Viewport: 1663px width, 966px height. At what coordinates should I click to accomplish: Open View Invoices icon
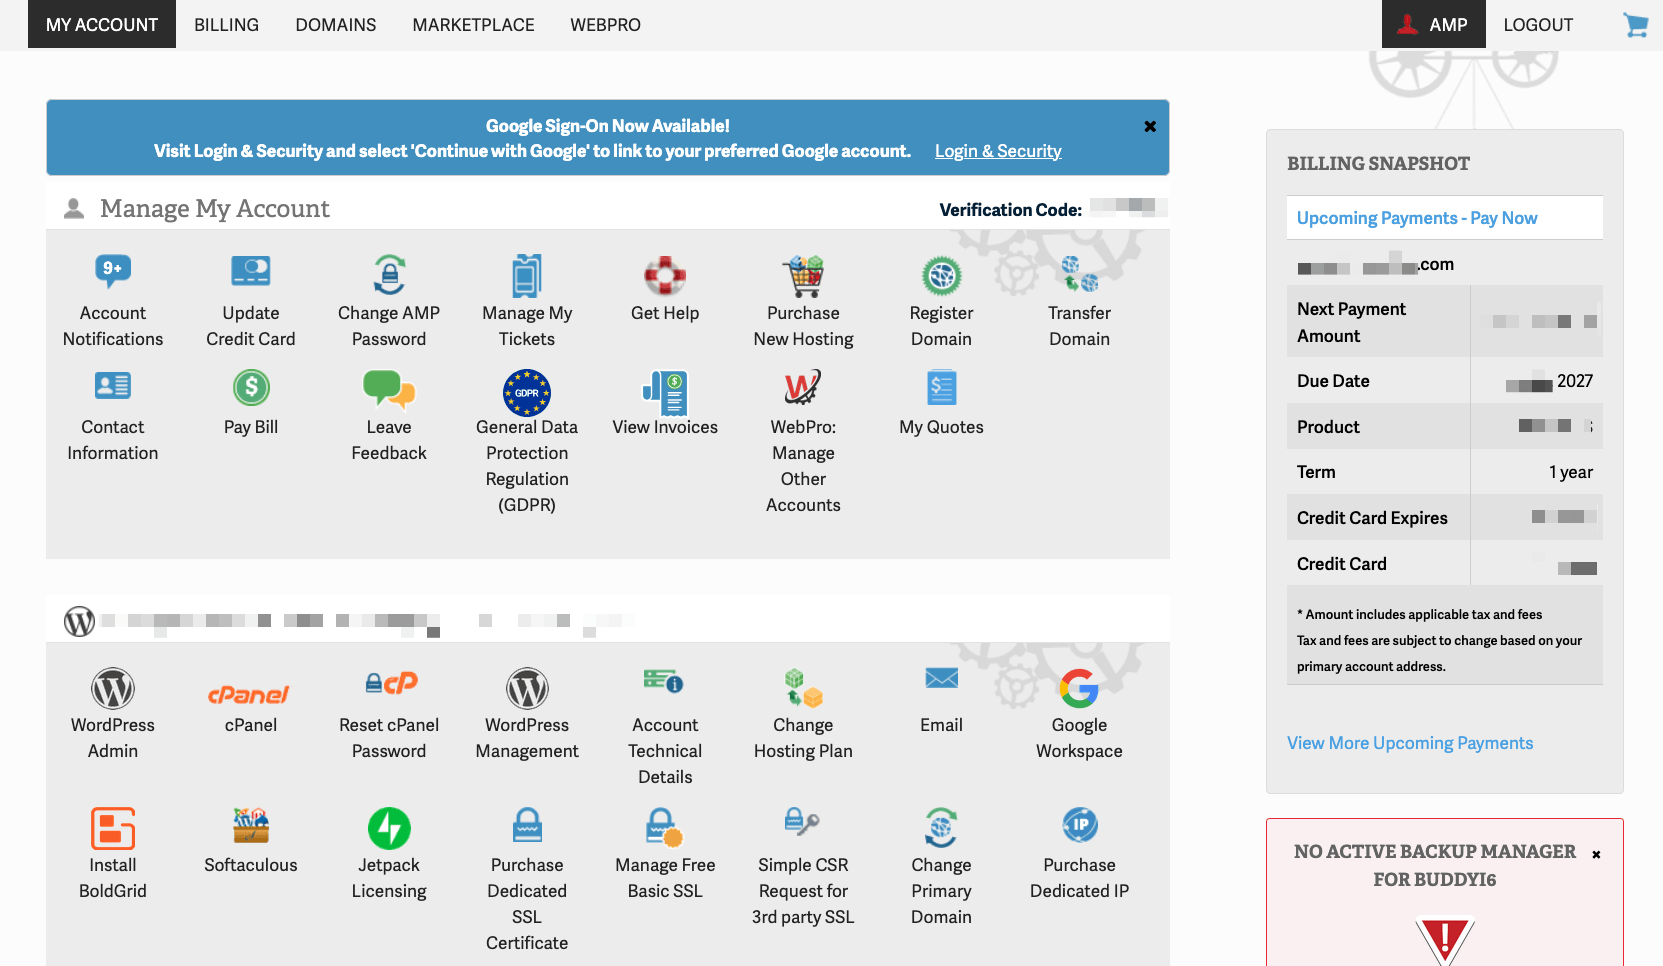pyautogui.click(x=665, y=392)
